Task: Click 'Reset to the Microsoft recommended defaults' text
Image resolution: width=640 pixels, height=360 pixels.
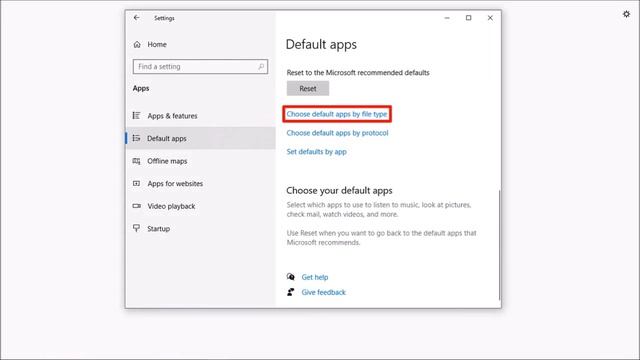Action: pyautogui.click(x=358, y=73)
